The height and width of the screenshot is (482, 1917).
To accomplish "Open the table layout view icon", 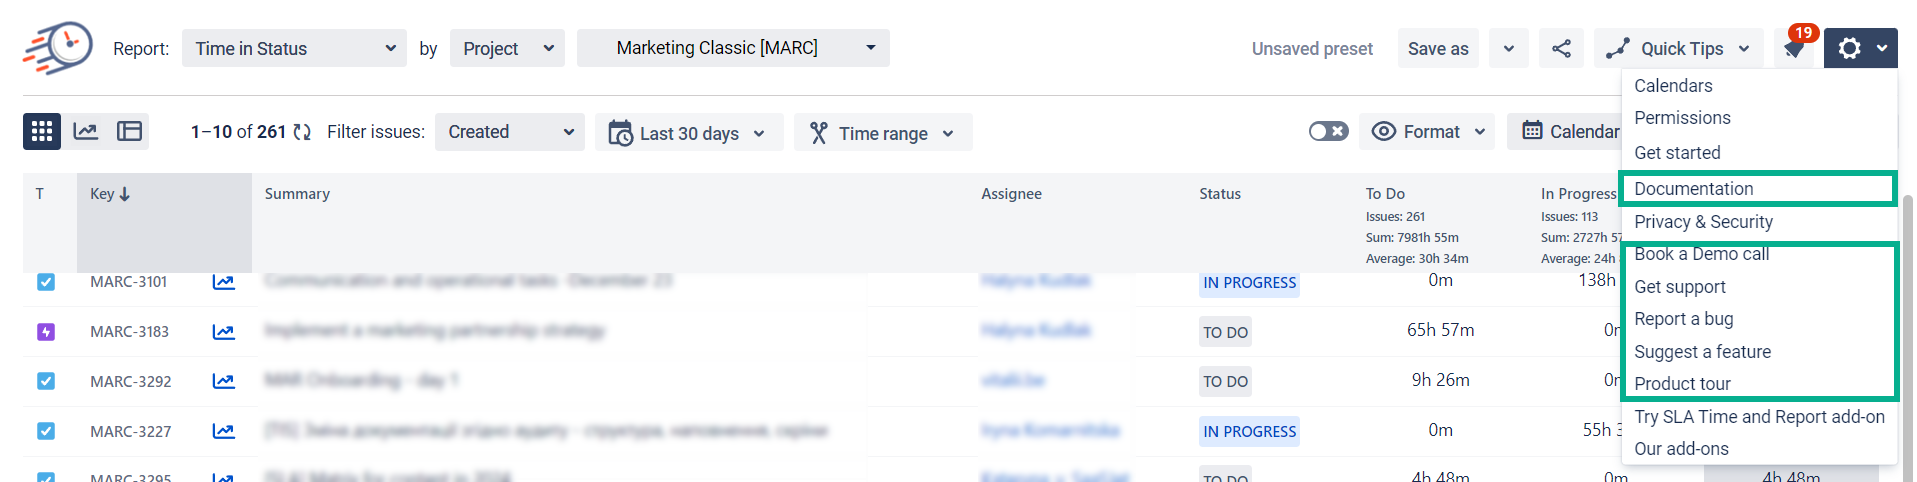I will [x=129, y=132].
